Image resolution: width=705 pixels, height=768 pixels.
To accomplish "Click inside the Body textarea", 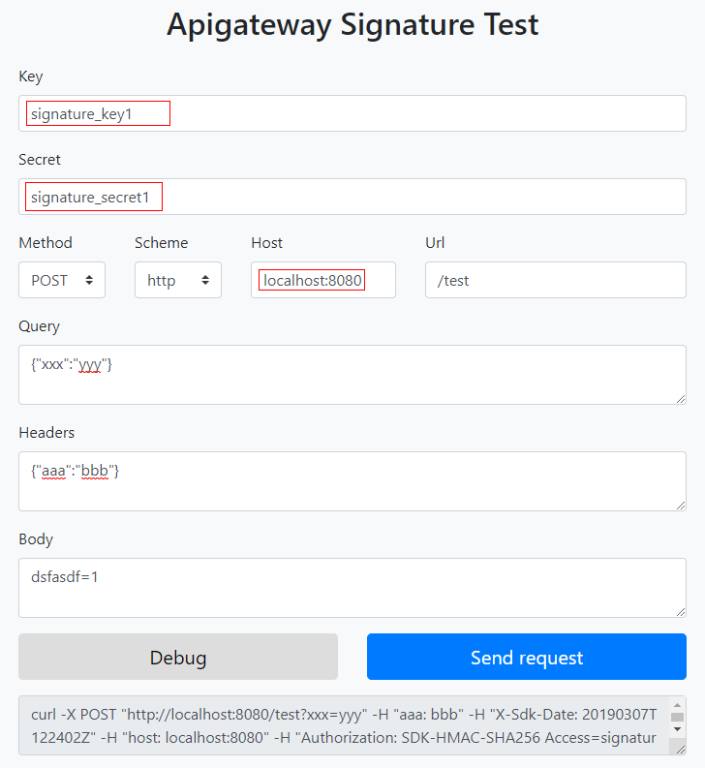I will (x=352, y=588).
